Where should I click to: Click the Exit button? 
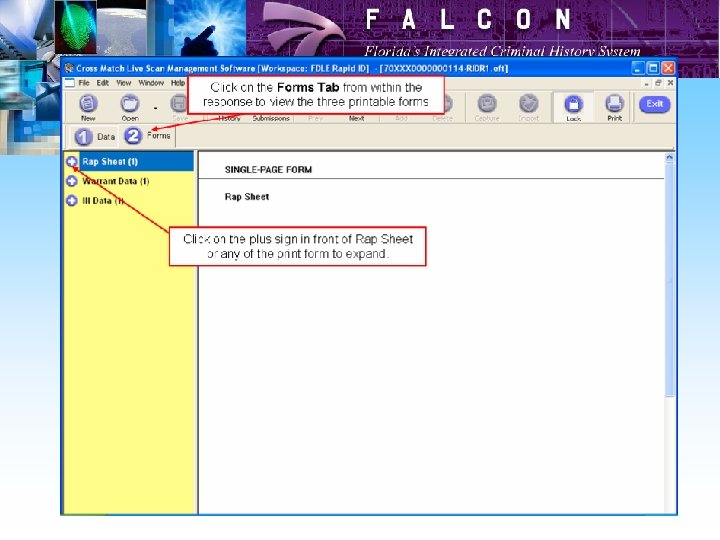point(654,104)
